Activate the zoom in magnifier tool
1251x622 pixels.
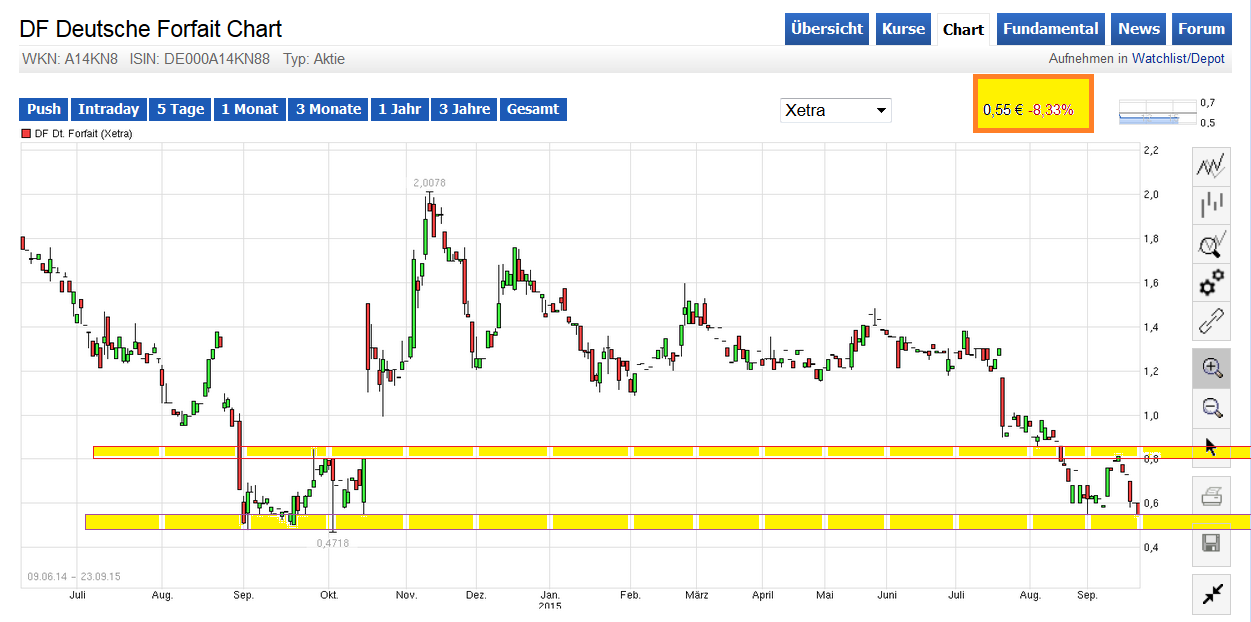[x=1212, y=368]
